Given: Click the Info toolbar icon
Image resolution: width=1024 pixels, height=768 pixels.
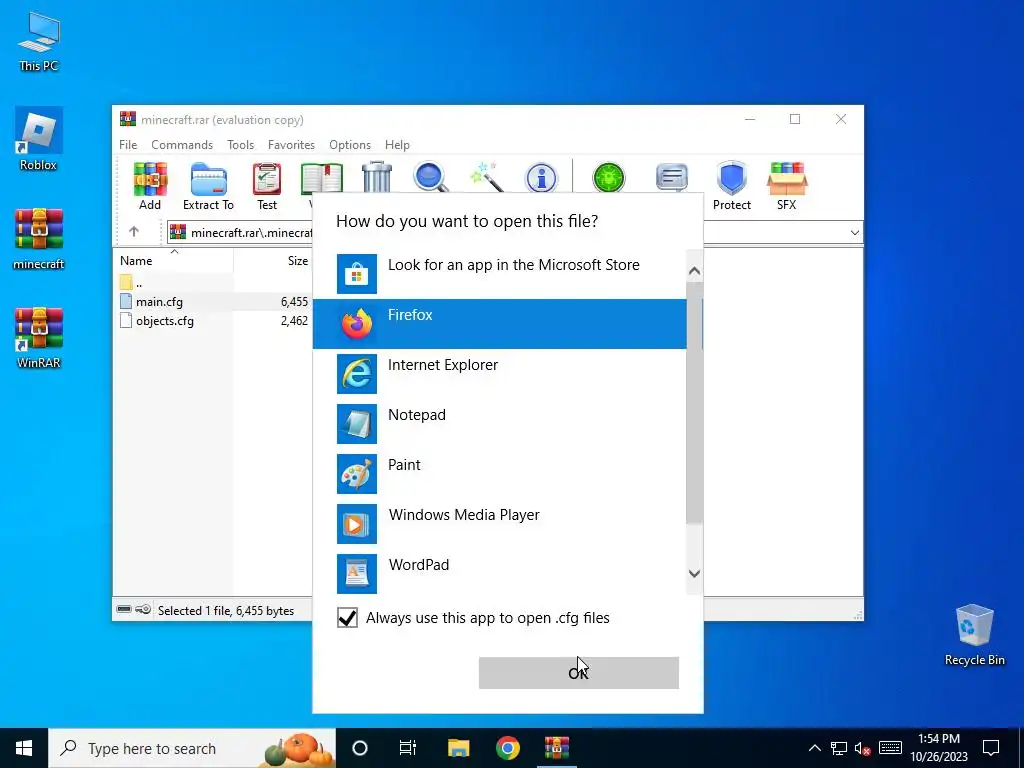Looking at the screenshot, I should click(x=541, y=178).
